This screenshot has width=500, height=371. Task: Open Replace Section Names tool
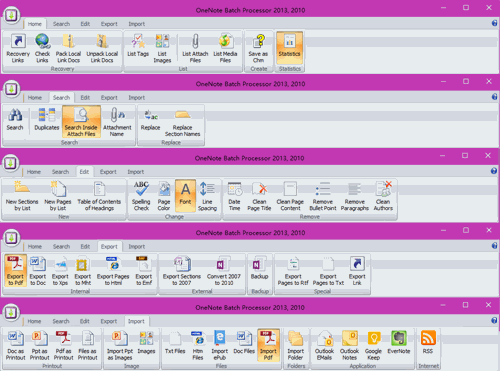click(x=182, y=122)
